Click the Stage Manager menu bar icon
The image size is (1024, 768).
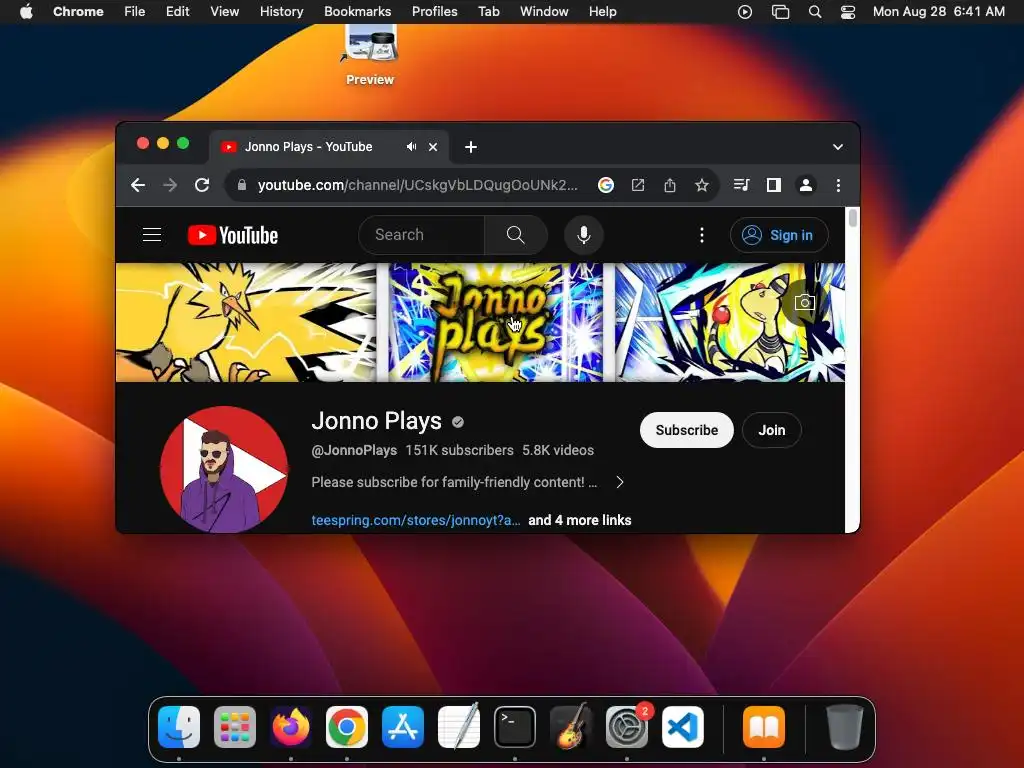pos(780,12)
